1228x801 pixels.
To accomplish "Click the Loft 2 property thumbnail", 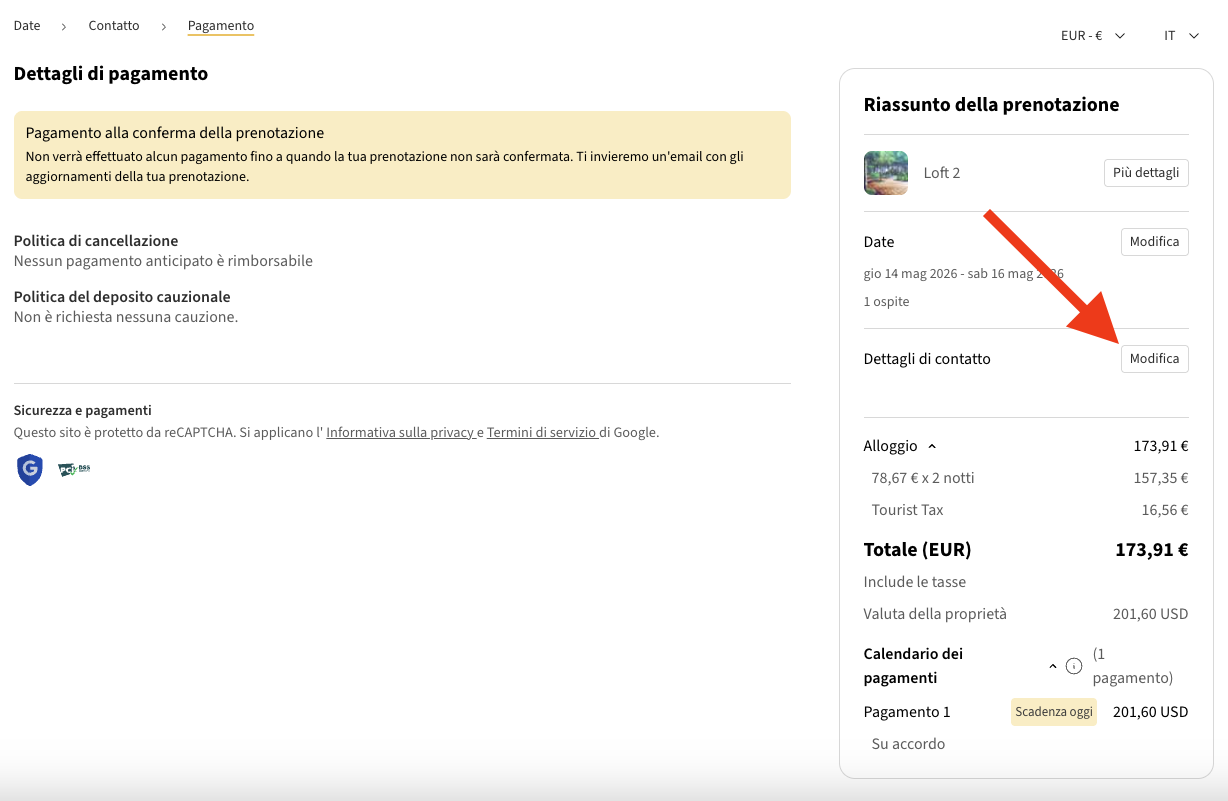I will (885, 173).
